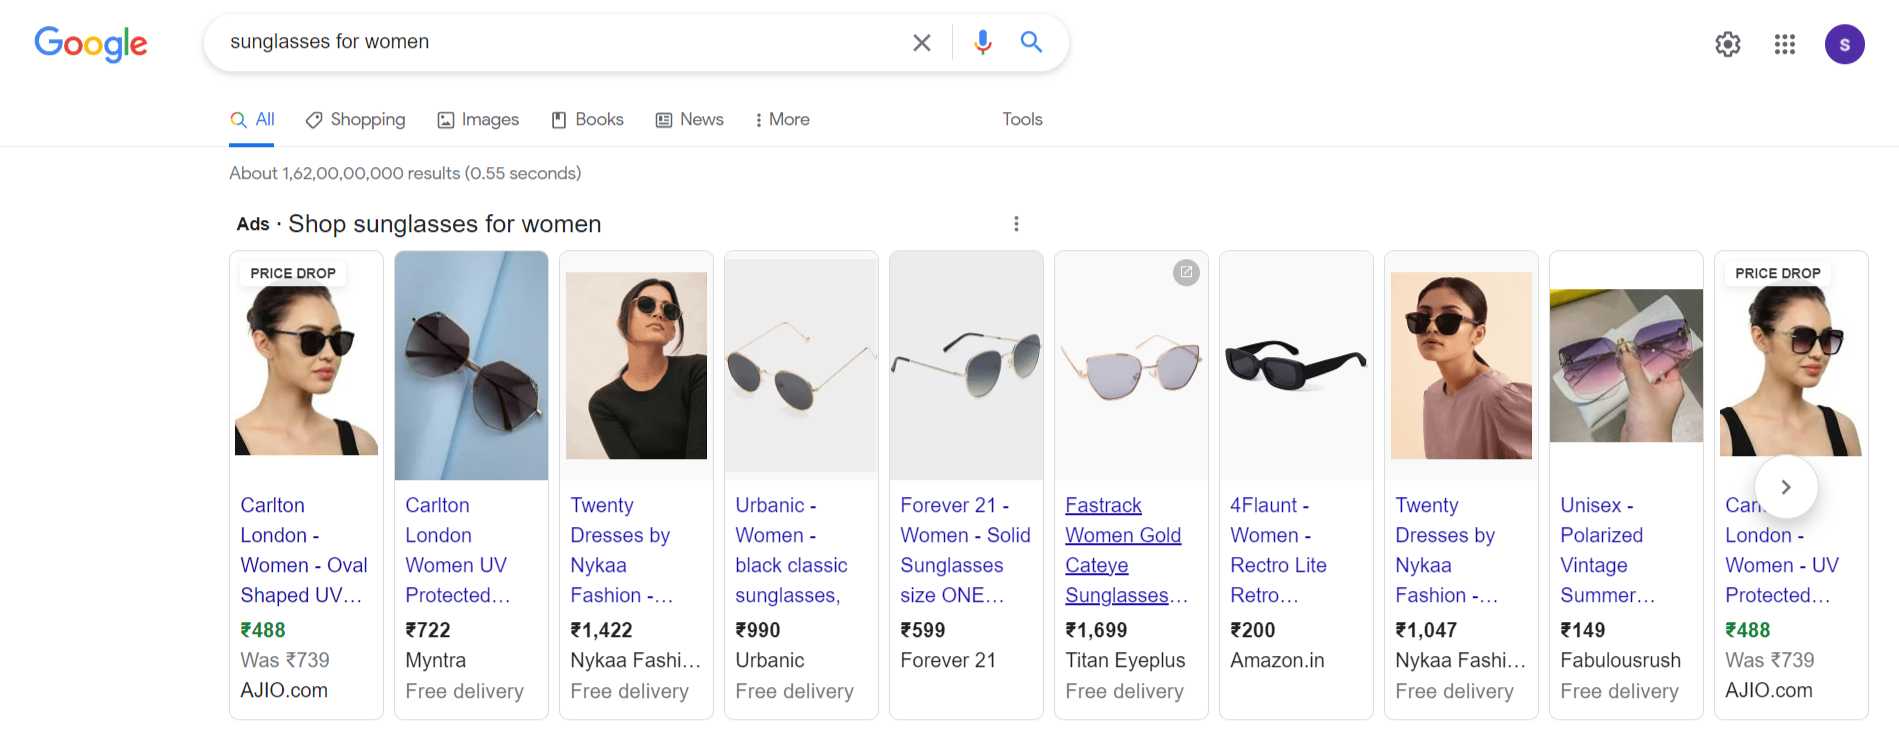
Task: Open Unisex Polarized Vintage Summer listing
Action: pos(1607,550)
